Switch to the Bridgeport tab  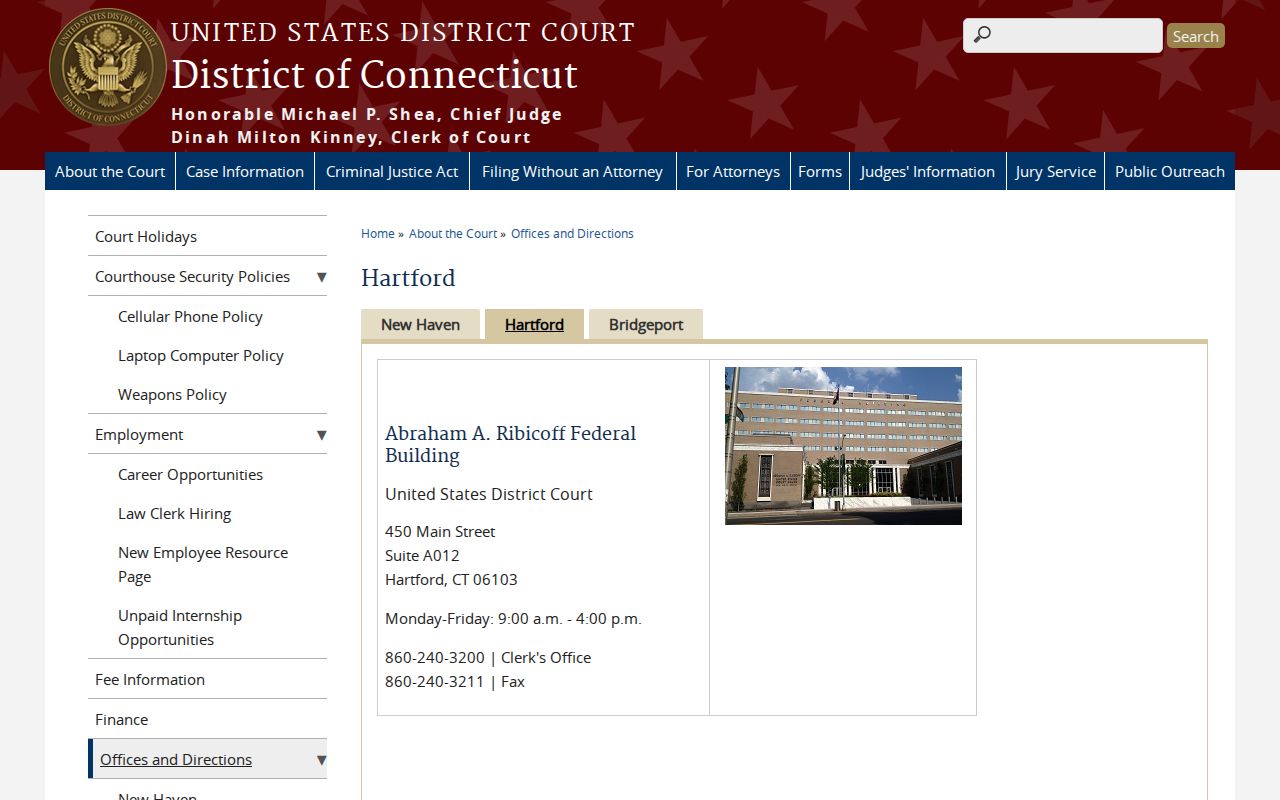point(646,324)
